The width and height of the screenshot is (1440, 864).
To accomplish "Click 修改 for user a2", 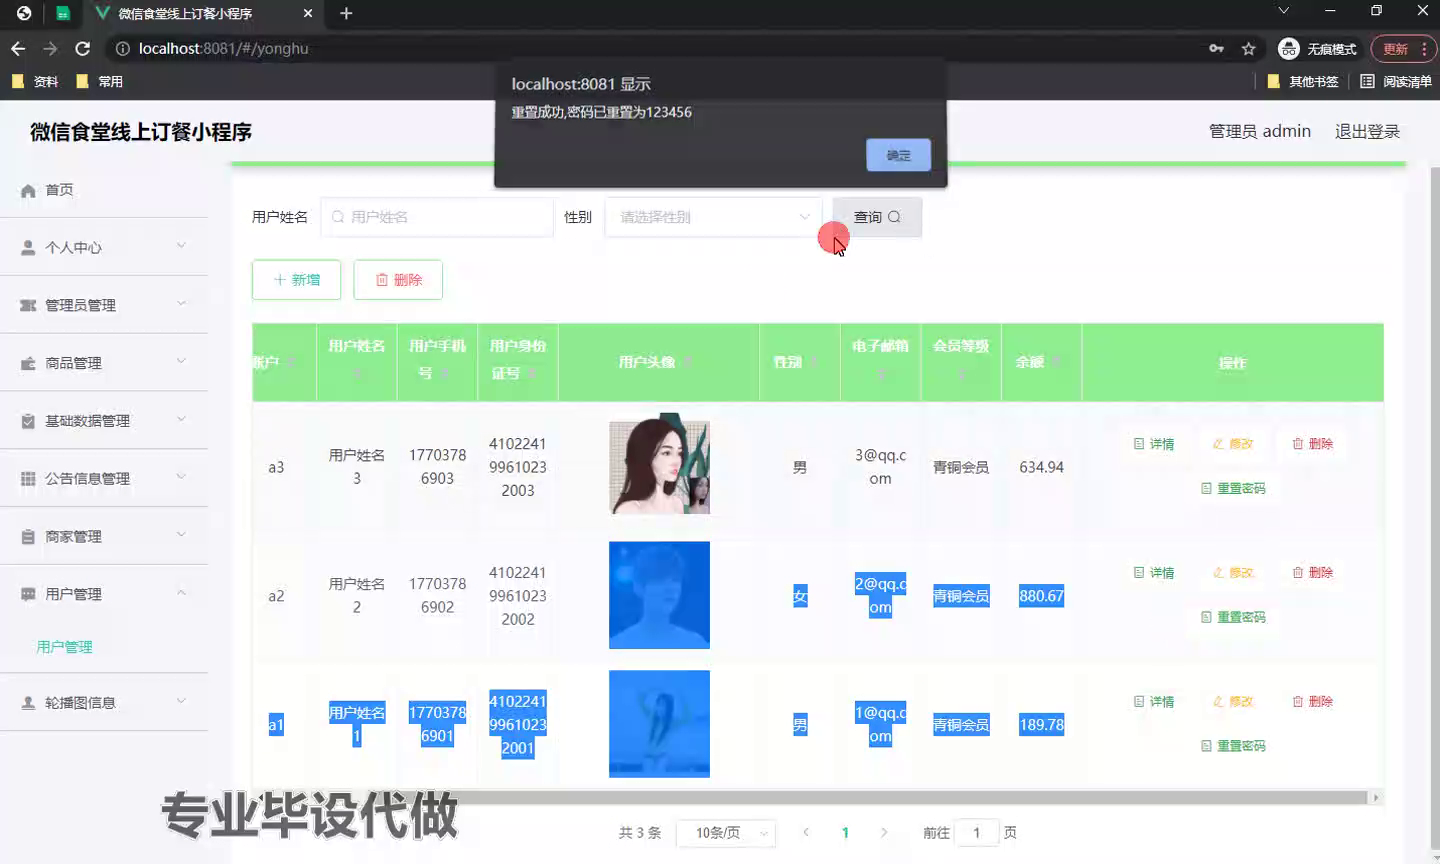I will click(x=1233, y=573).
